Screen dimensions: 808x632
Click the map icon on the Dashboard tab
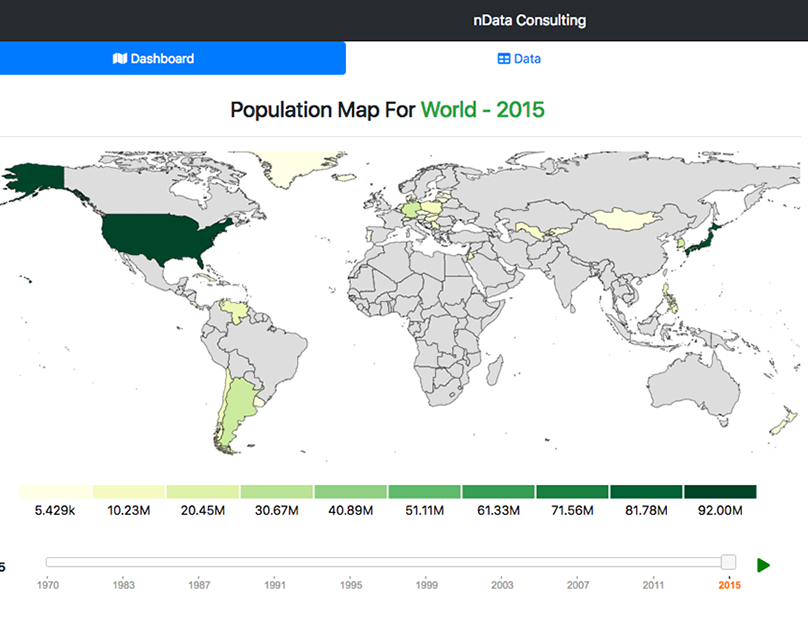coord(121,58)
